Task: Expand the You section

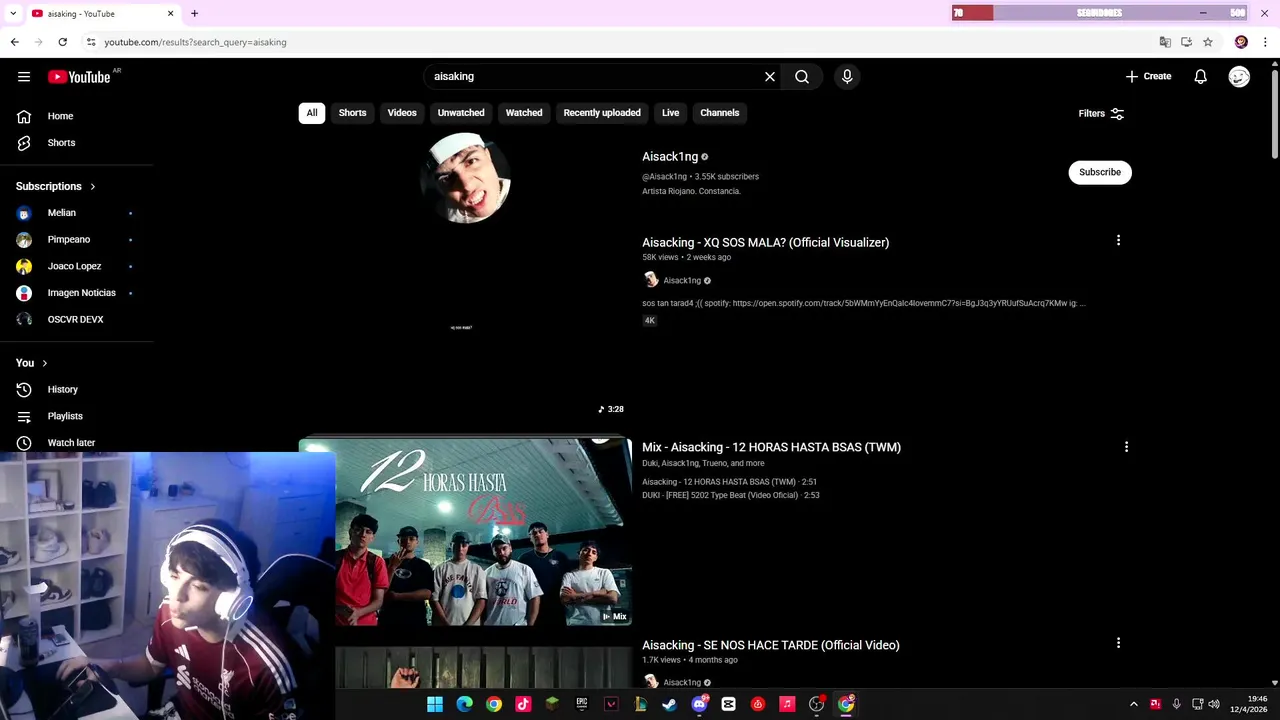Action: pyautogui.click(x=31, y=363)
